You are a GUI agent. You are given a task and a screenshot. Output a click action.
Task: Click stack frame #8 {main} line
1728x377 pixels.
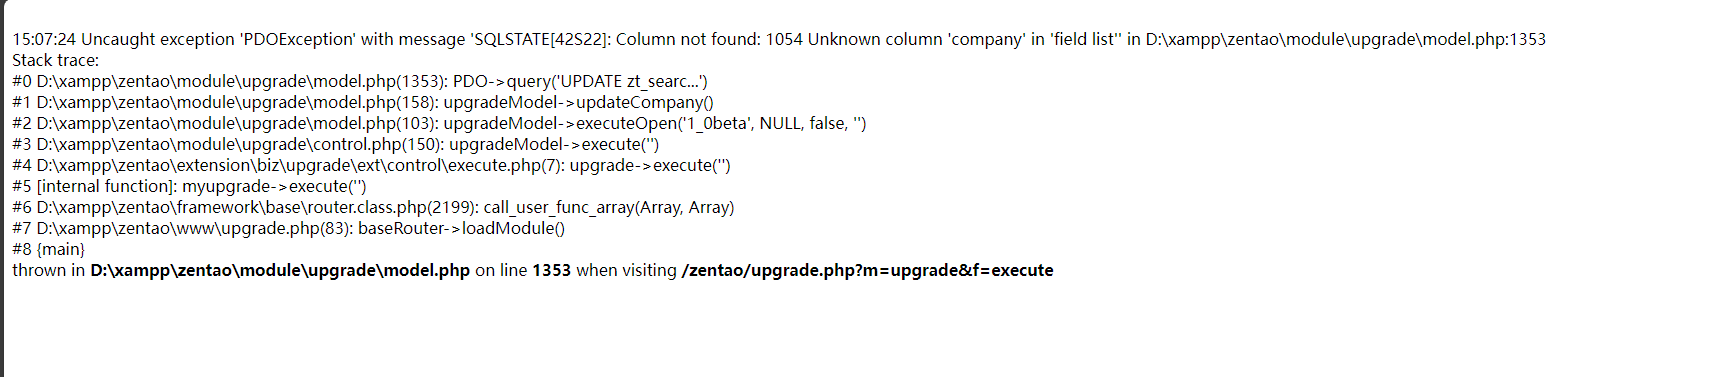[x=48, y=249]
